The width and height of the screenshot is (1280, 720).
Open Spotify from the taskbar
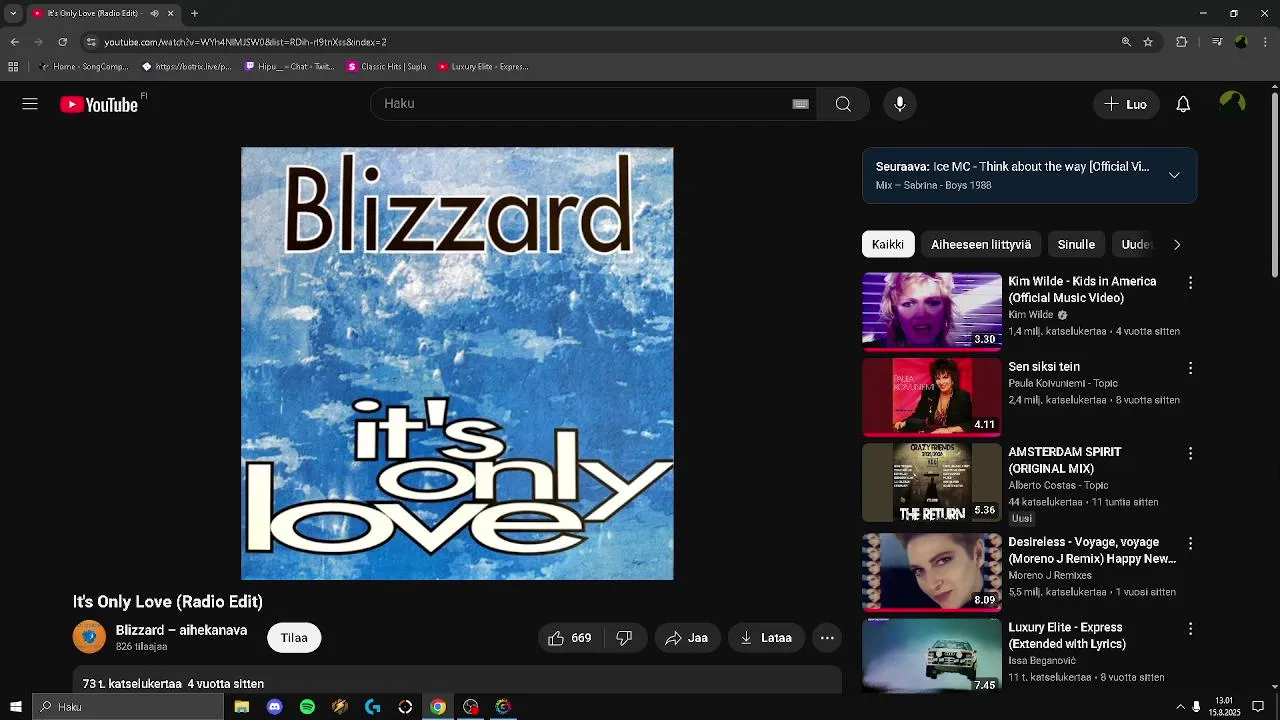307,707
